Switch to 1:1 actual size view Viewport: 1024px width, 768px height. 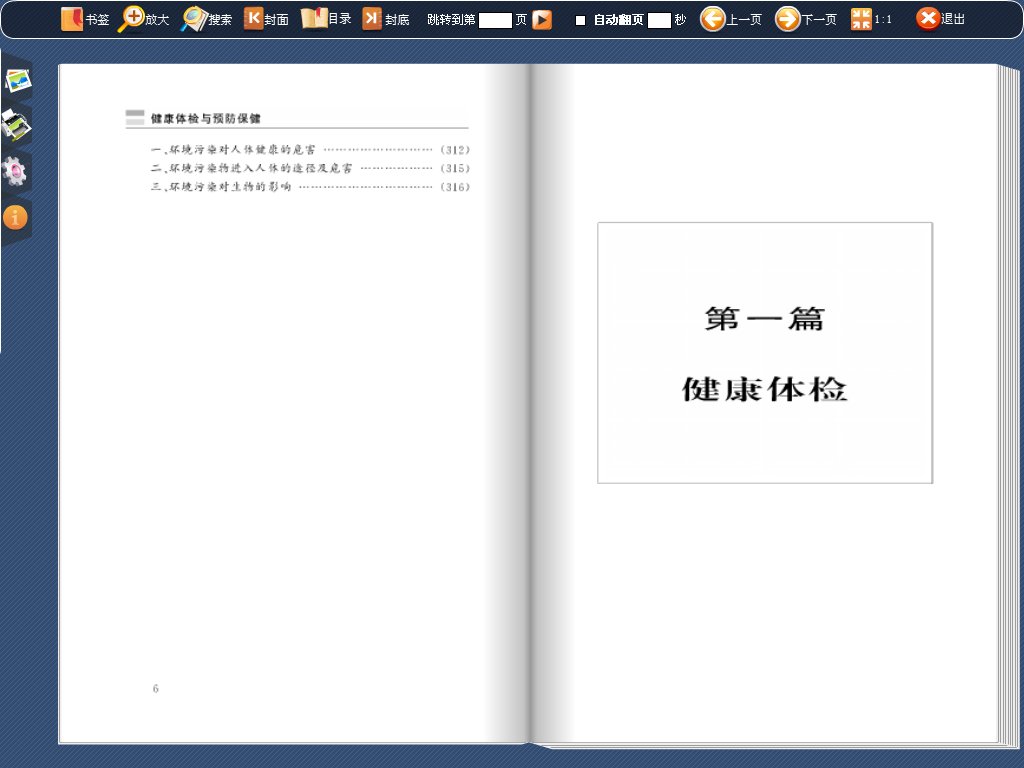871,20
